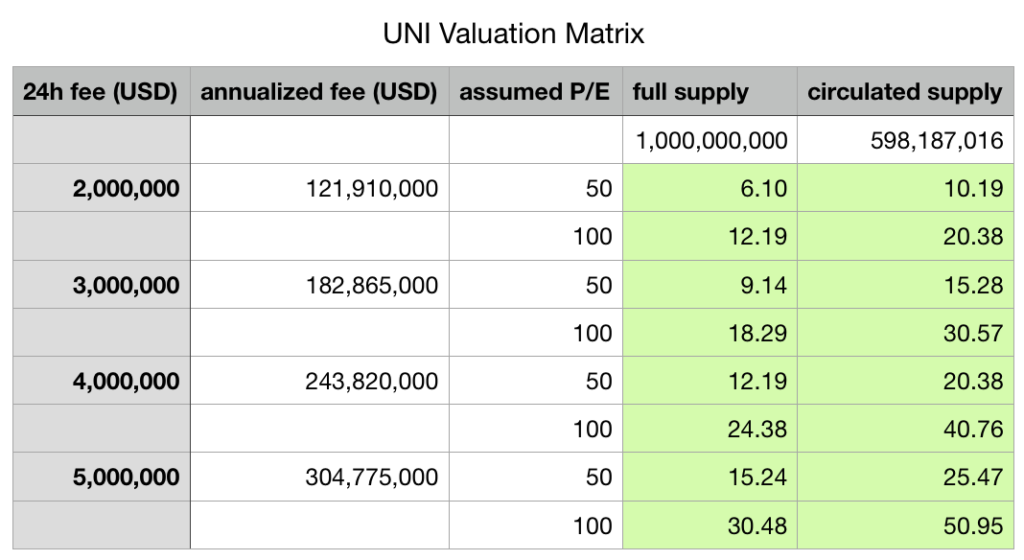Click the UNI Valuation Matrix title
This screenshot has width=1024, height=560.
tap(513, 34)
